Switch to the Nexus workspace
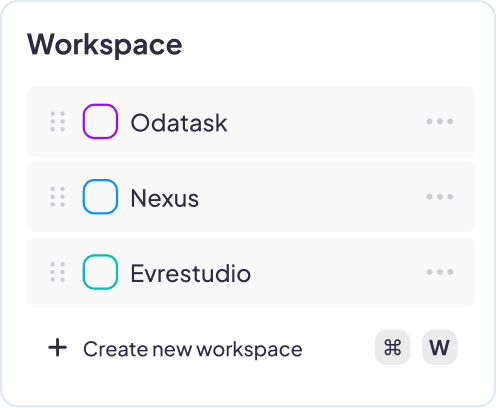Screen dimensions: 496x408 251,197
